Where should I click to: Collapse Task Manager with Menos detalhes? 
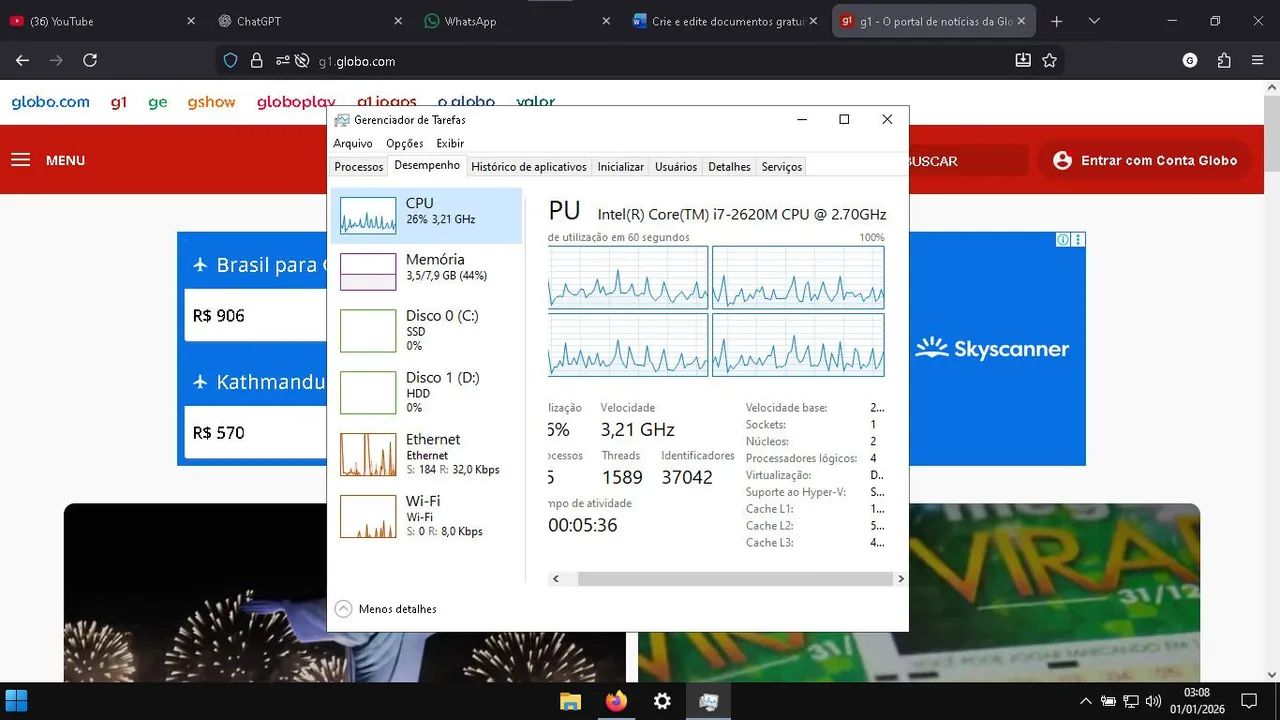click(x=385, y=608)
